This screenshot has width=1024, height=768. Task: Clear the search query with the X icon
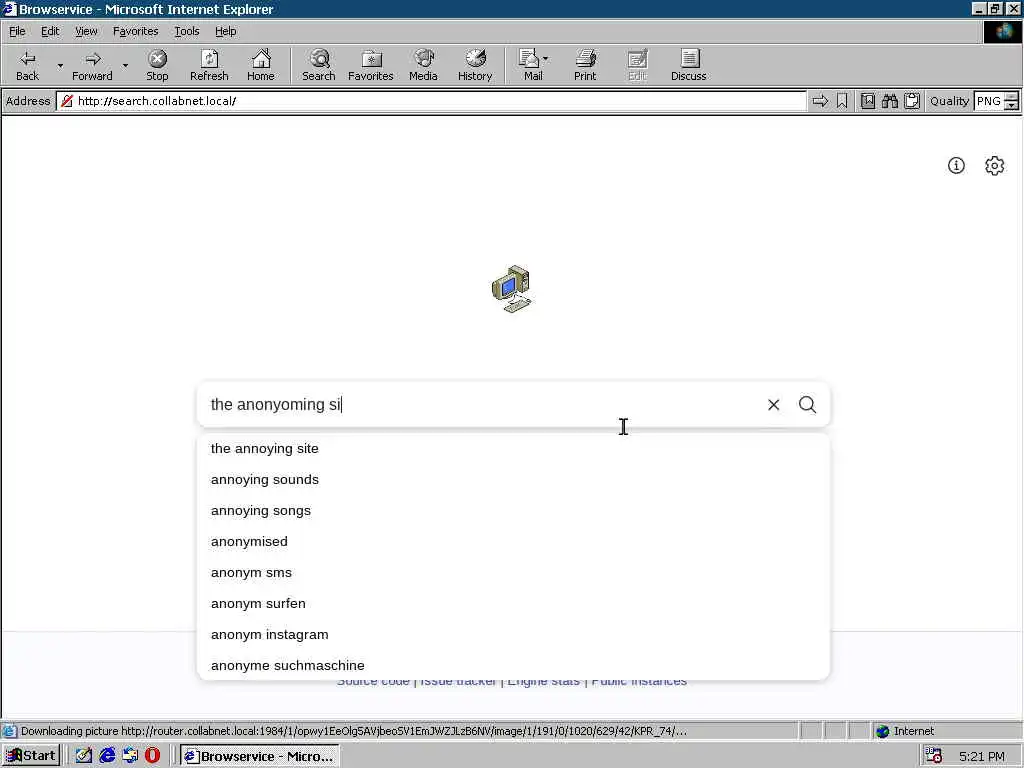tap(773, 405)
